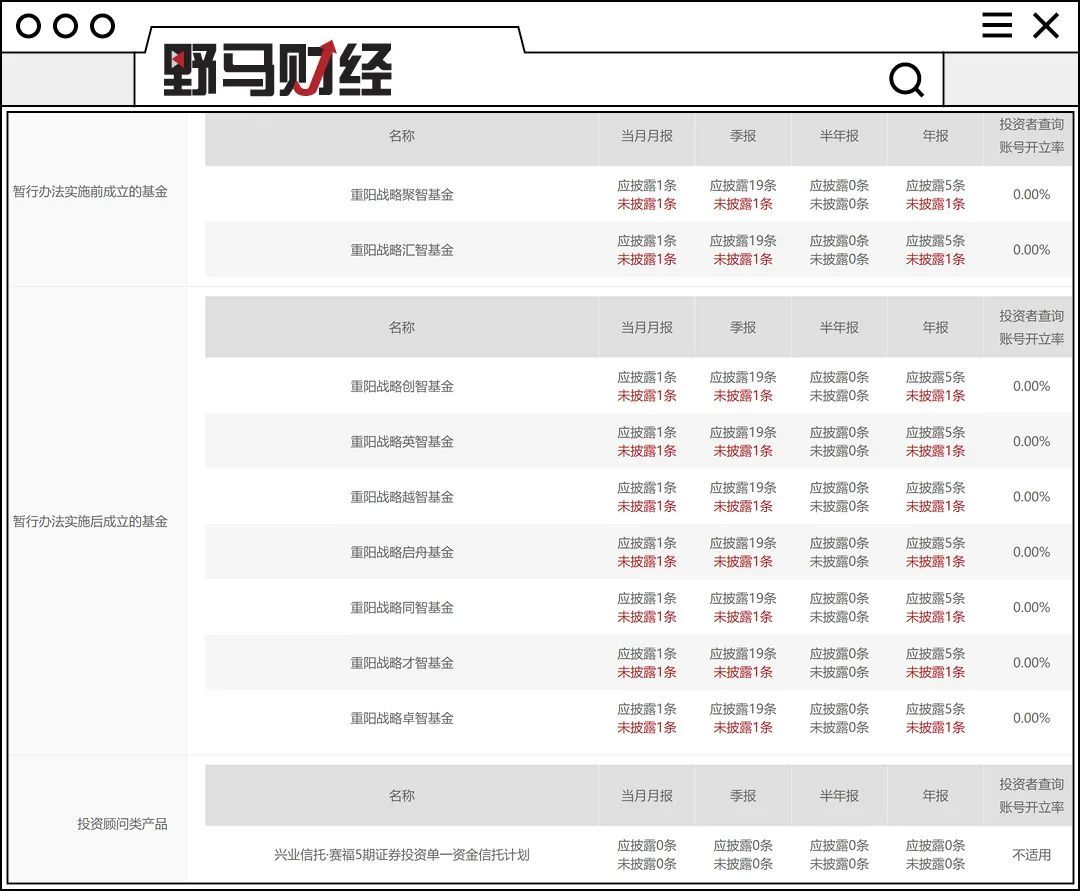Click 同智基金 0.00% account rate
1080x891 pixels.
[1031, 607]
